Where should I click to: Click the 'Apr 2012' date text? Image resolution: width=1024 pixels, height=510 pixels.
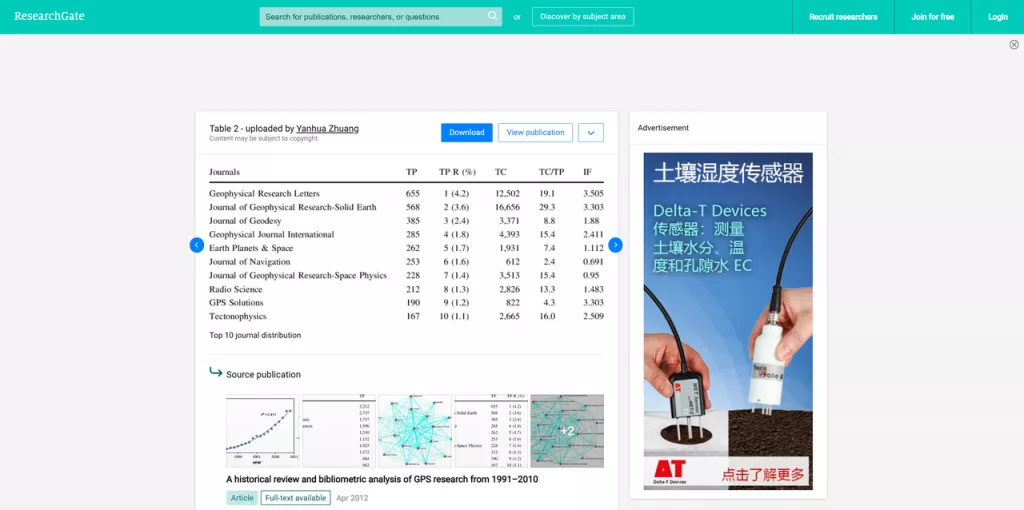pyautogui.click(x=352, y=498)
